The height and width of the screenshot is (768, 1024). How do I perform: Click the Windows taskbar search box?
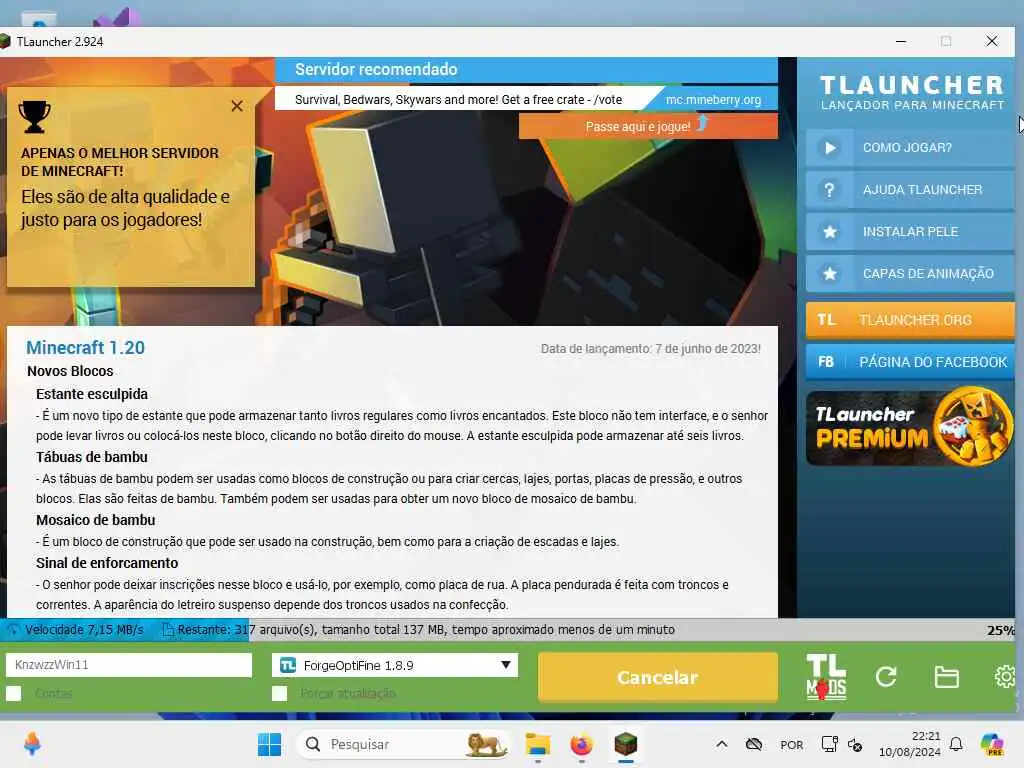pos(404,744)
